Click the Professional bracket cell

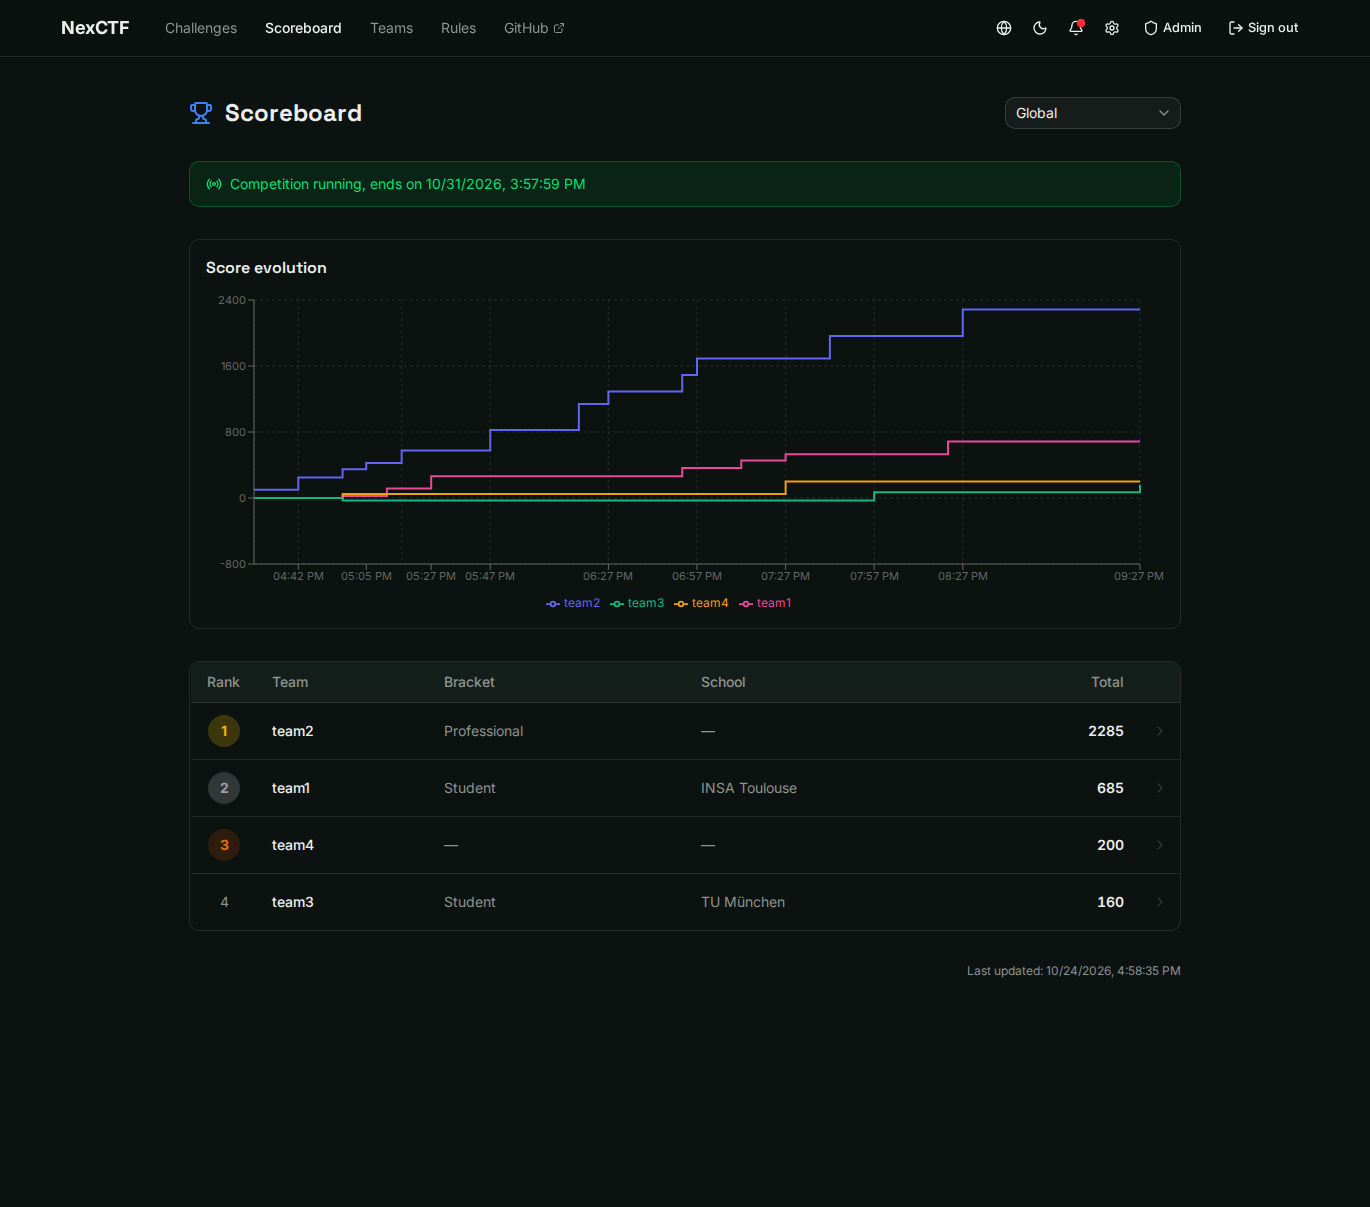click(x=483, y=731)
